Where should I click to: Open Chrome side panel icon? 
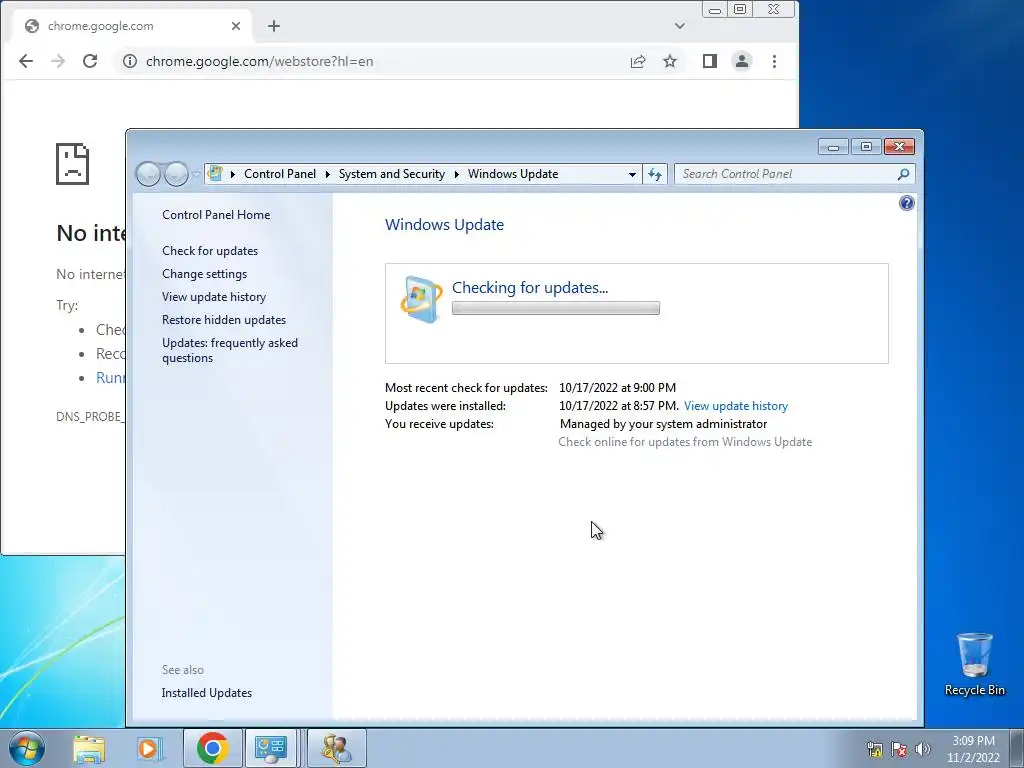[710, 61]
